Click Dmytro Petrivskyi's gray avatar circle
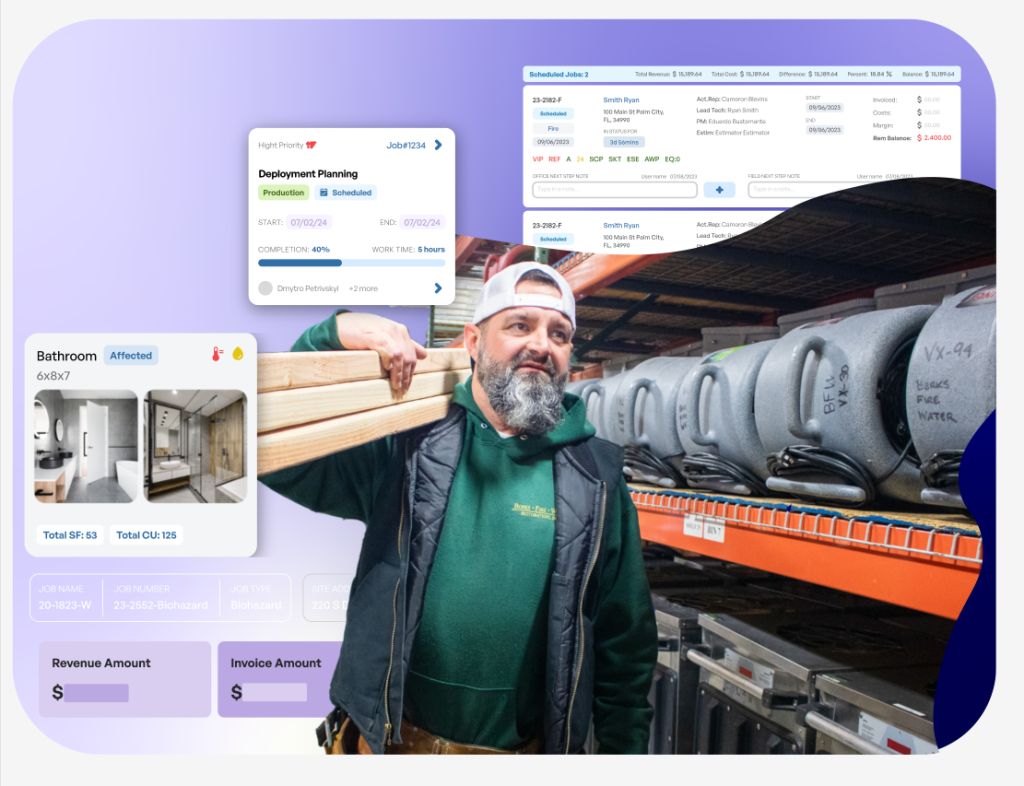Screen dimensions: 1024x786 coord(265,288)
